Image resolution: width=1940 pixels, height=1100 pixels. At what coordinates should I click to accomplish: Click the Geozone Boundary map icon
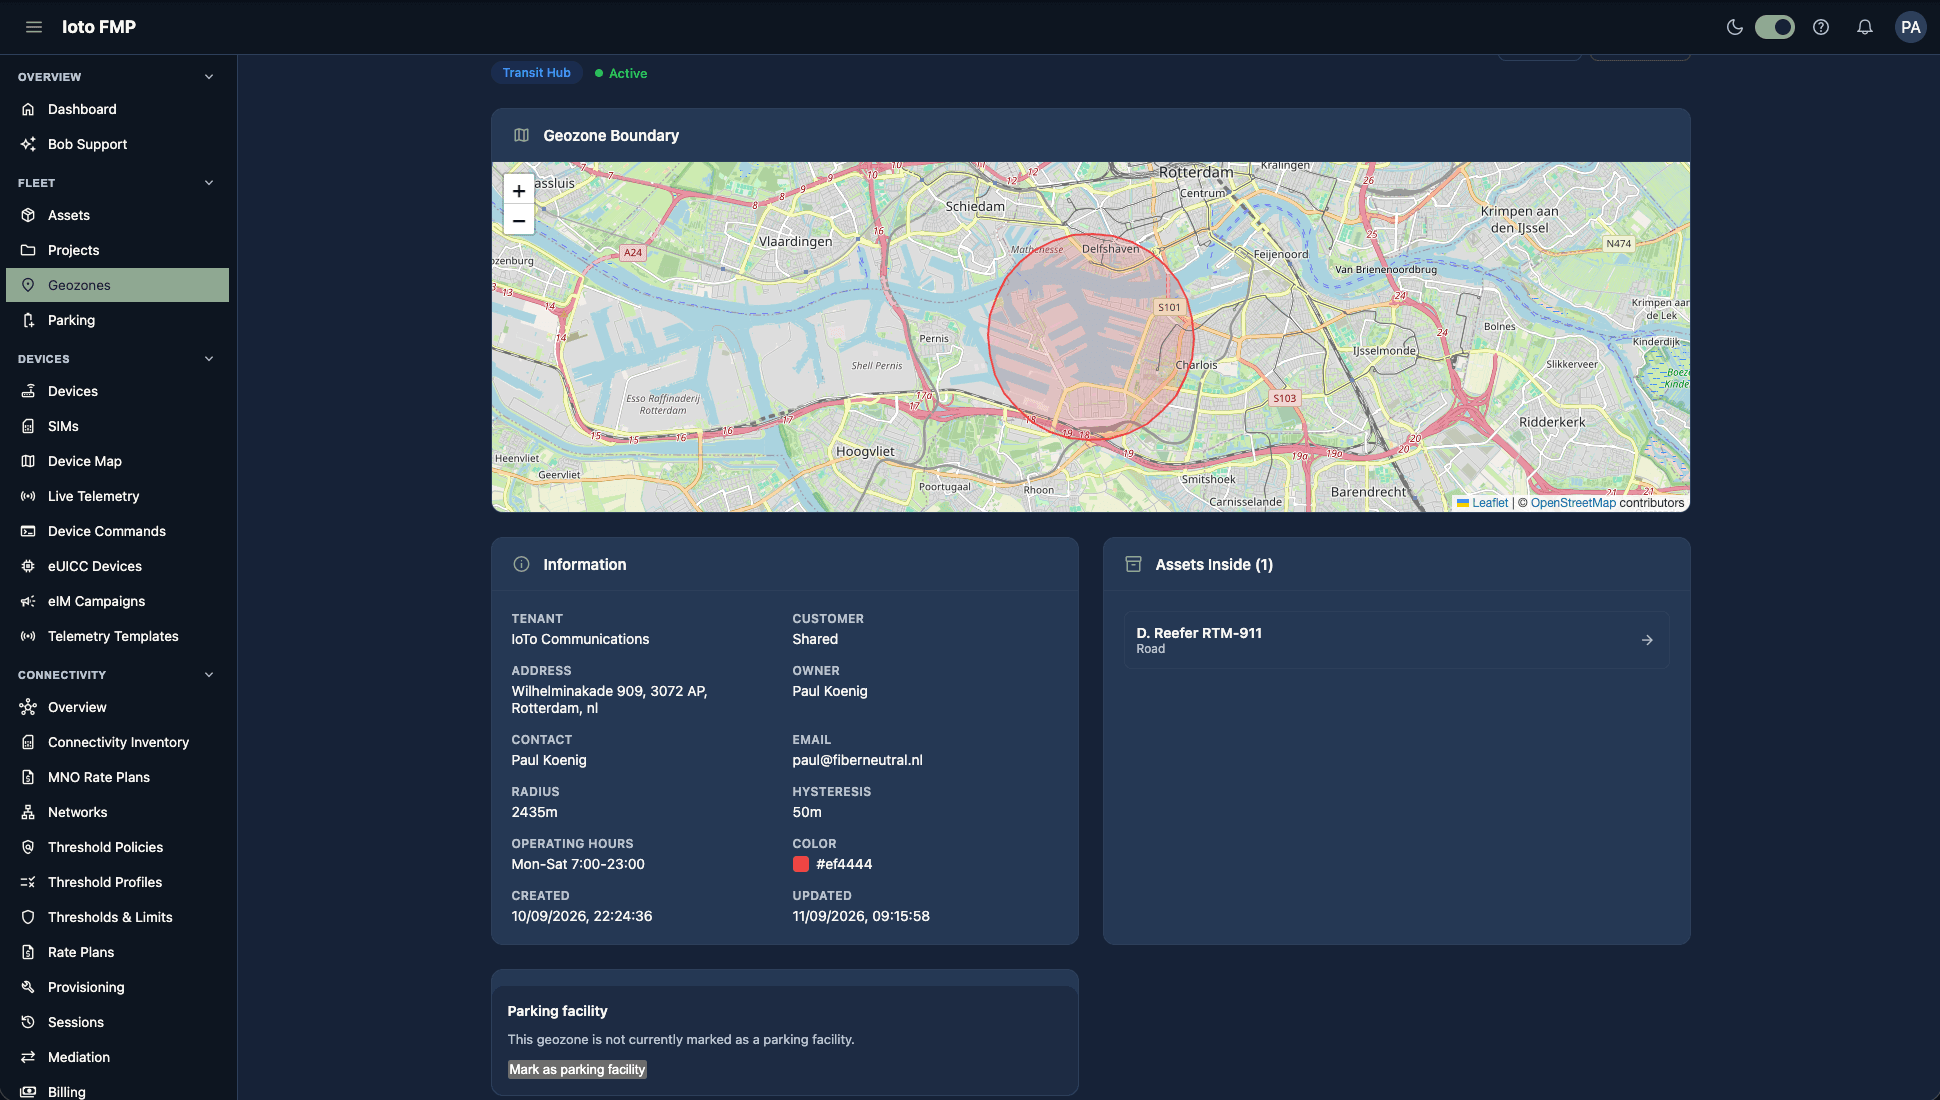tap(521, 135)
